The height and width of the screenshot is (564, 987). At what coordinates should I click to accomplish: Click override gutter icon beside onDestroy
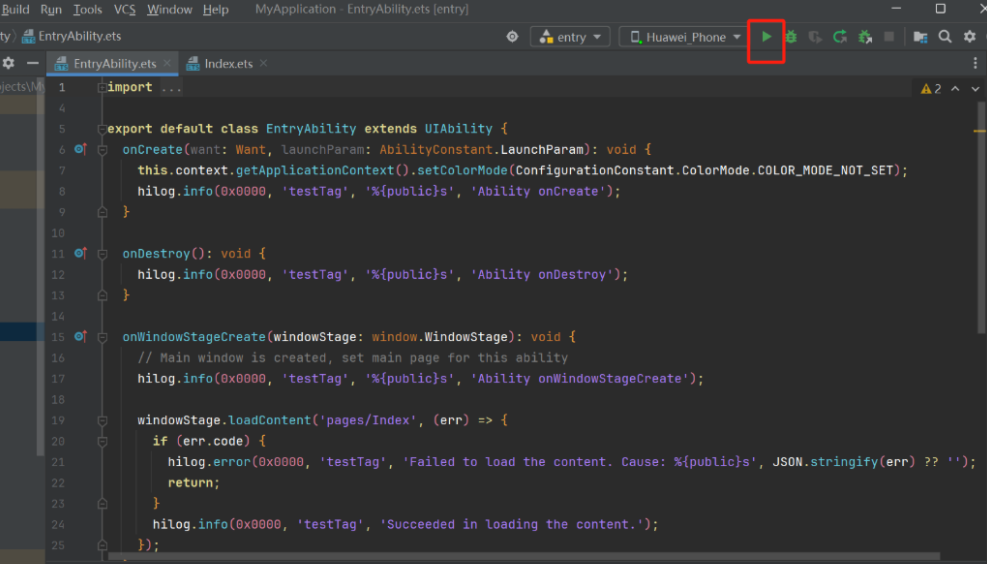(x=80, y=253)
